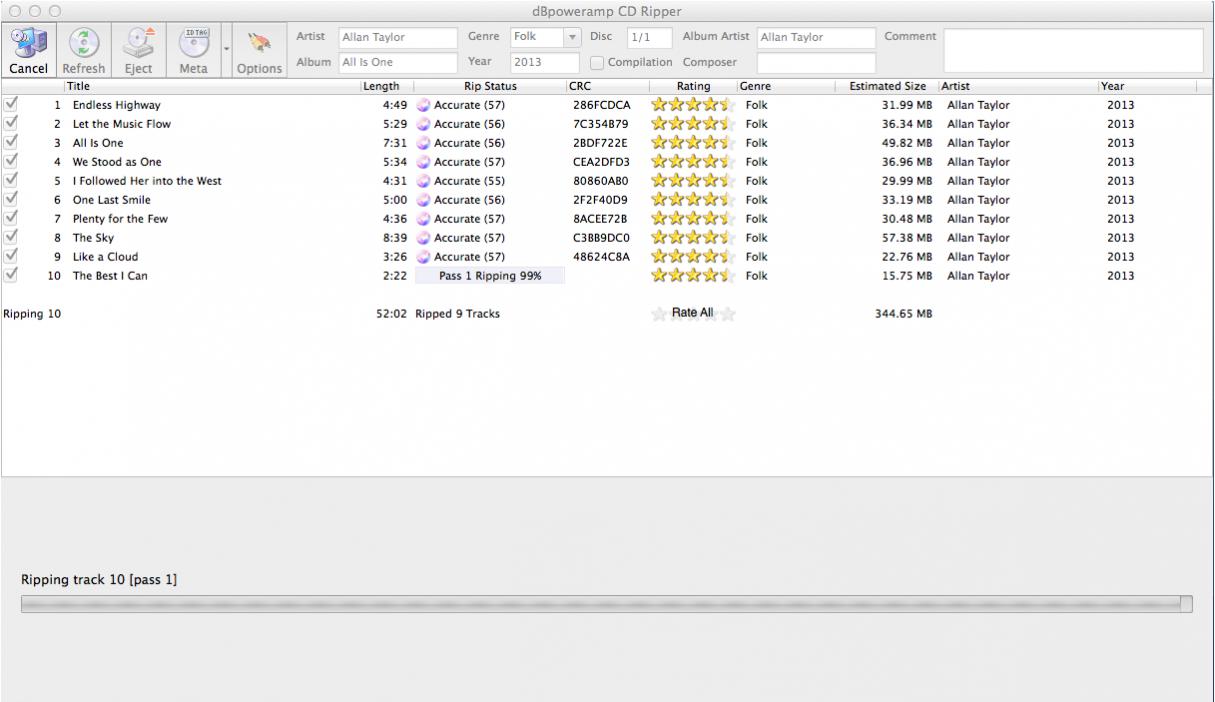Expand the arrow next to Meta button
The height and width of the screenshot is (702, 1215).
point(226,48)
